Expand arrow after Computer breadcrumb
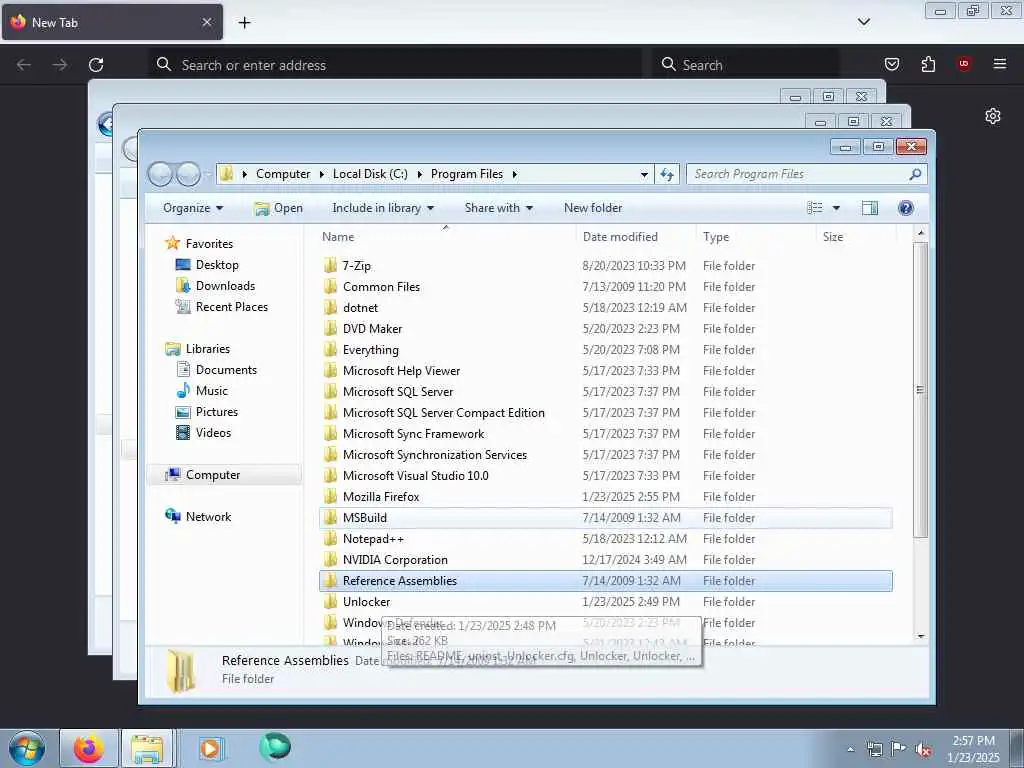This screenshot has height=768, width=1024. tap(322, 174)
